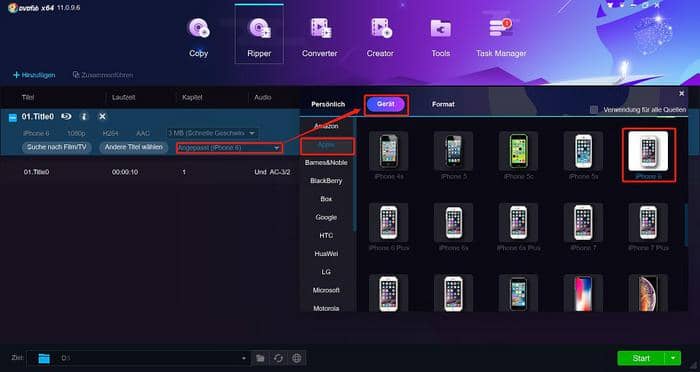The width and height of the screenshot is (700, 372).
Task: Click the Und AC-3/2 audio entry
Action: tap(272, 172)
